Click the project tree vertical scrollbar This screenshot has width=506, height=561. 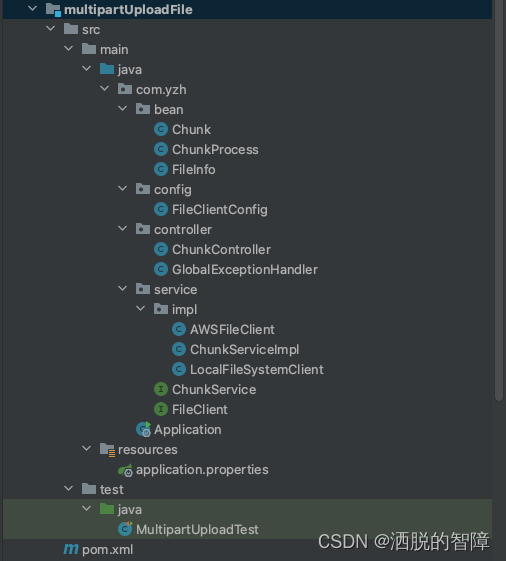(499, 200)
